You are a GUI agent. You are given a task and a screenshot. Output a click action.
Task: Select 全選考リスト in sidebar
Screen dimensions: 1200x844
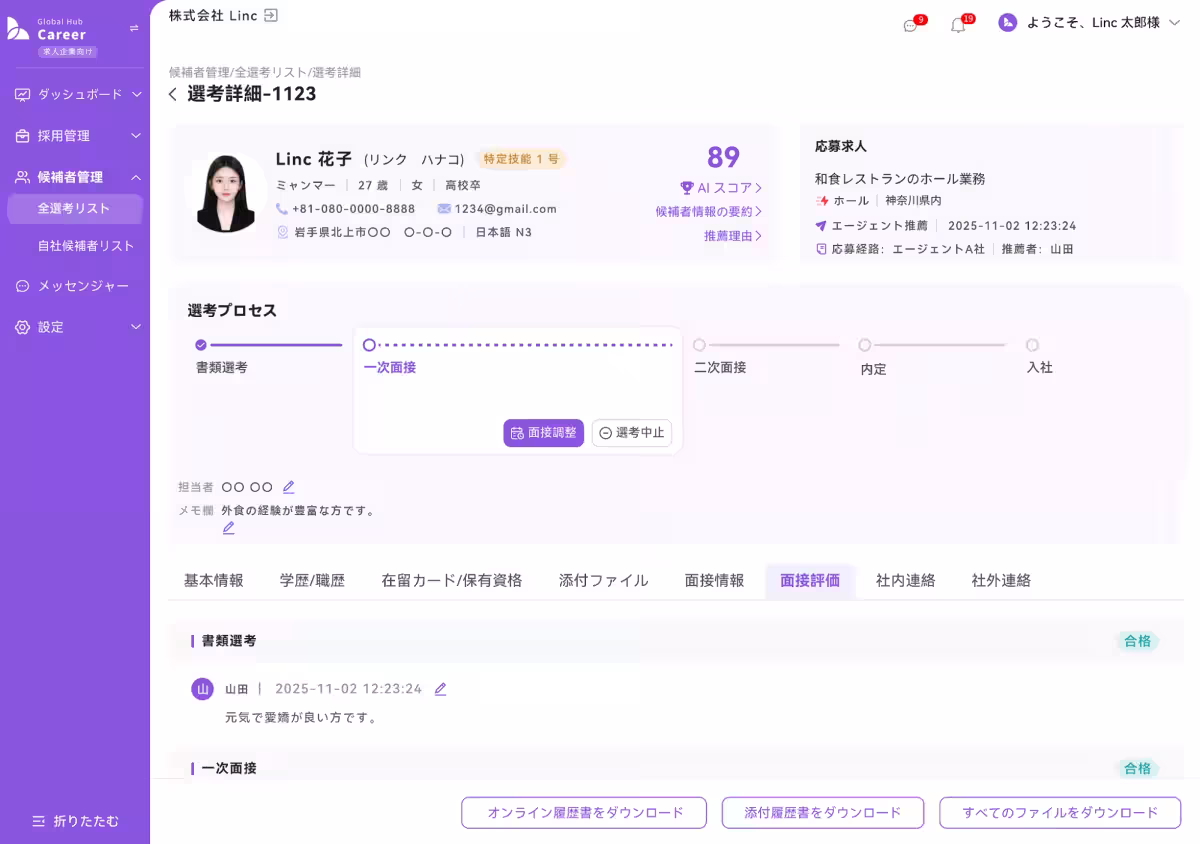[x=75, y=209]
